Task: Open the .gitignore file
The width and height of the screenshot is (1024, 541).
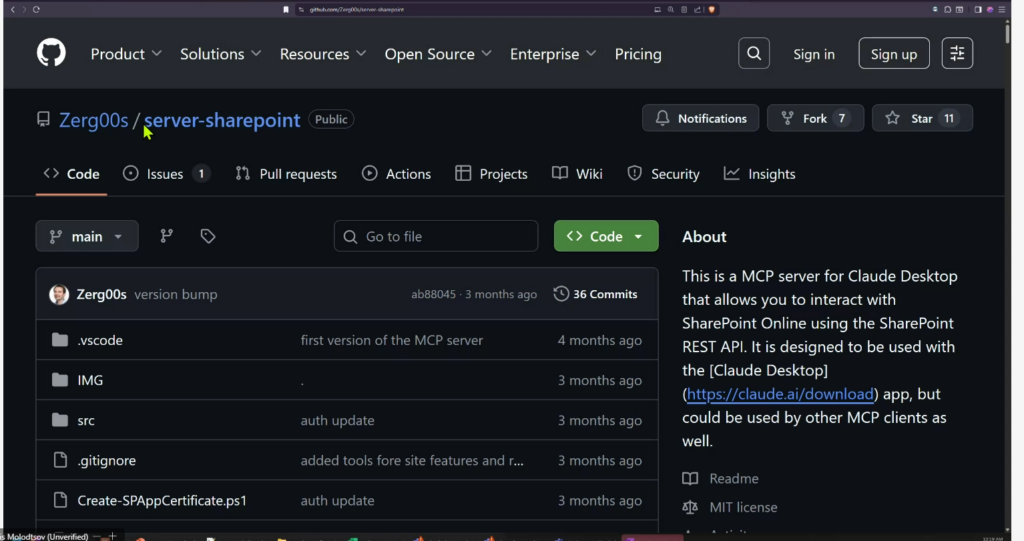Action: pyautogui.click(x=106, y=461)
